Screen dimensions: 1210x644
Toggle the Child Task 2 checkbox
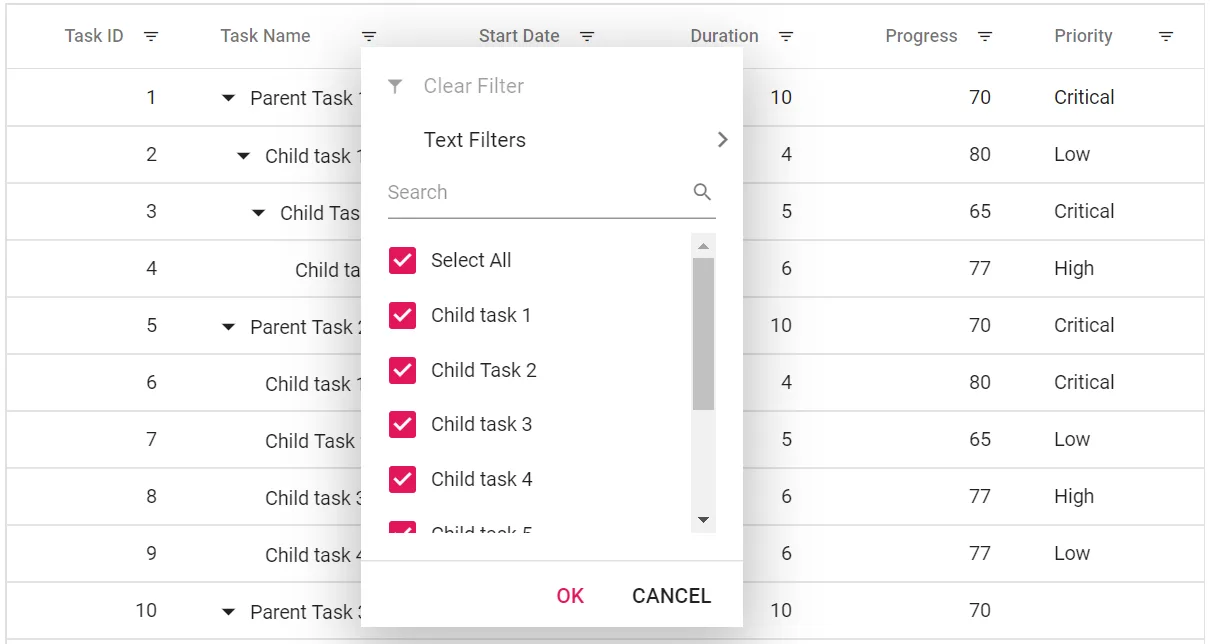coord(402,370)
